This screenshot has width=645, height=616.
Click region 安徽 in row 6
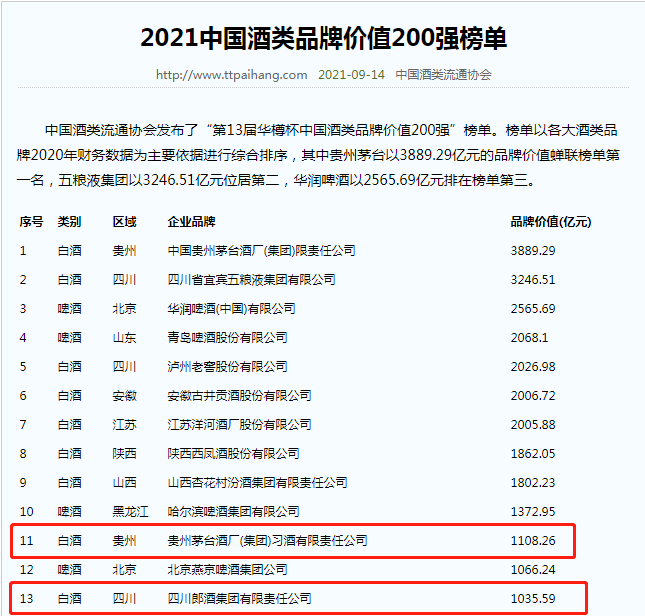125,396
